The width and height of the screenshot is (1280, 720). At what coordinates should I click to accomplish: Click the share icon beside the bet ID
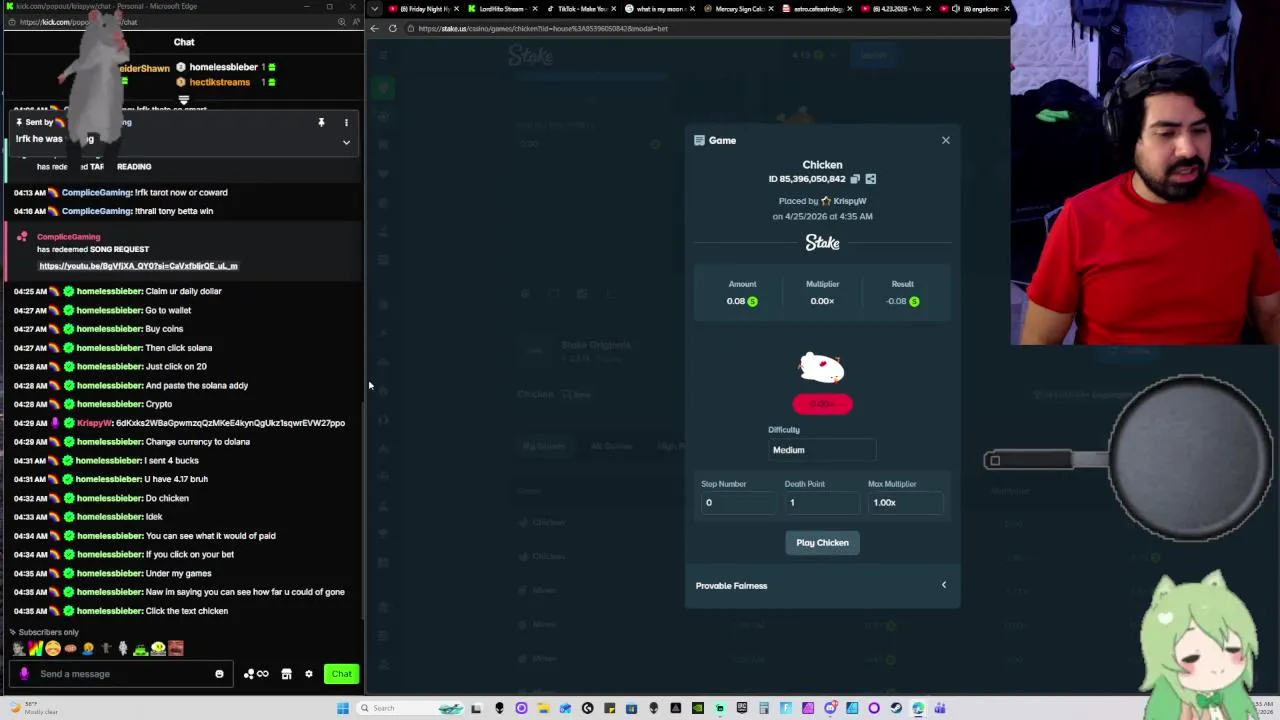pos(870,179)
